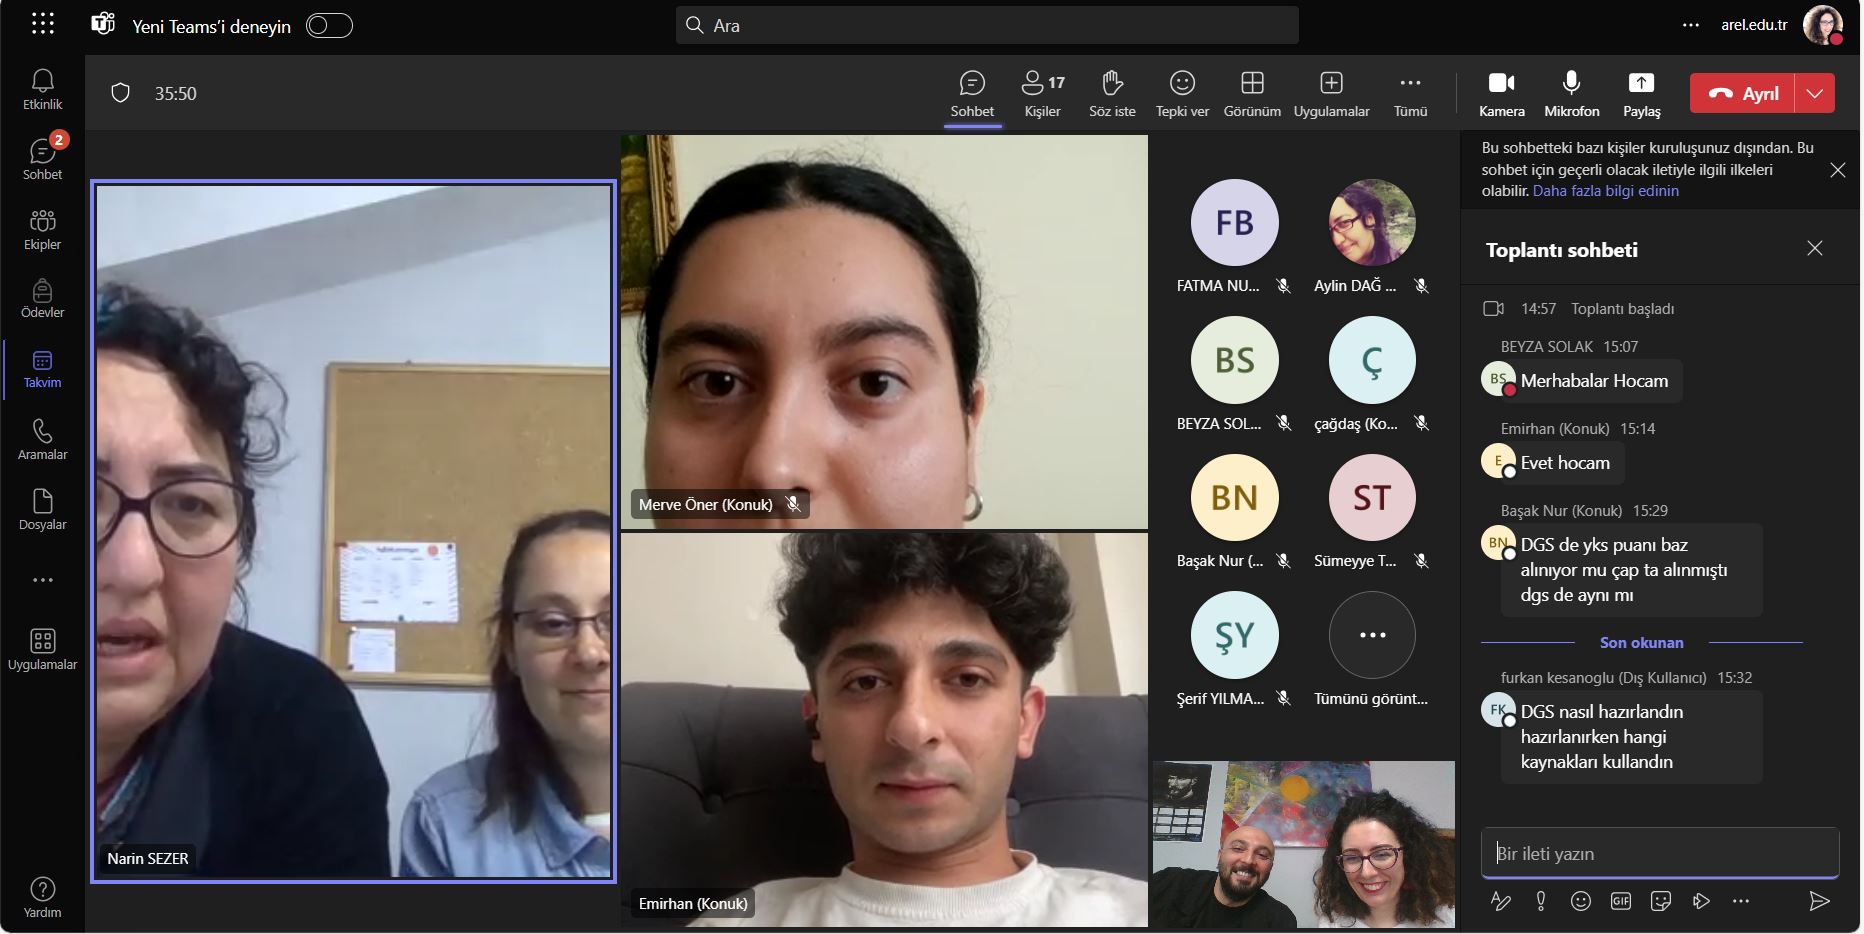This screenshot has width=1864, height=934.
Task: Toggle the 'Yeni Teams'i deneyin' switch
Action: [x=329, y=26]
